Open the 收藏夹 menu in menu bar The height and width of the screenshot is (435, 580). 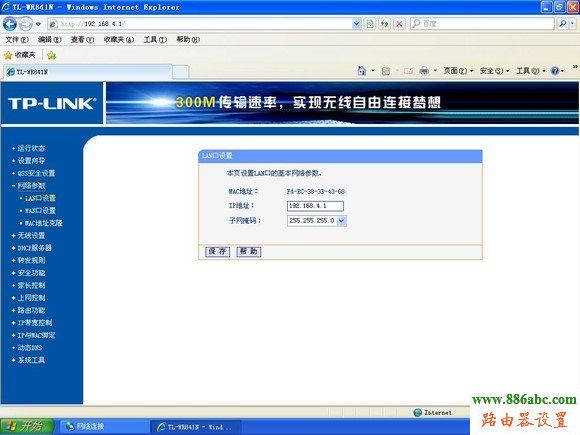(119, 40)
